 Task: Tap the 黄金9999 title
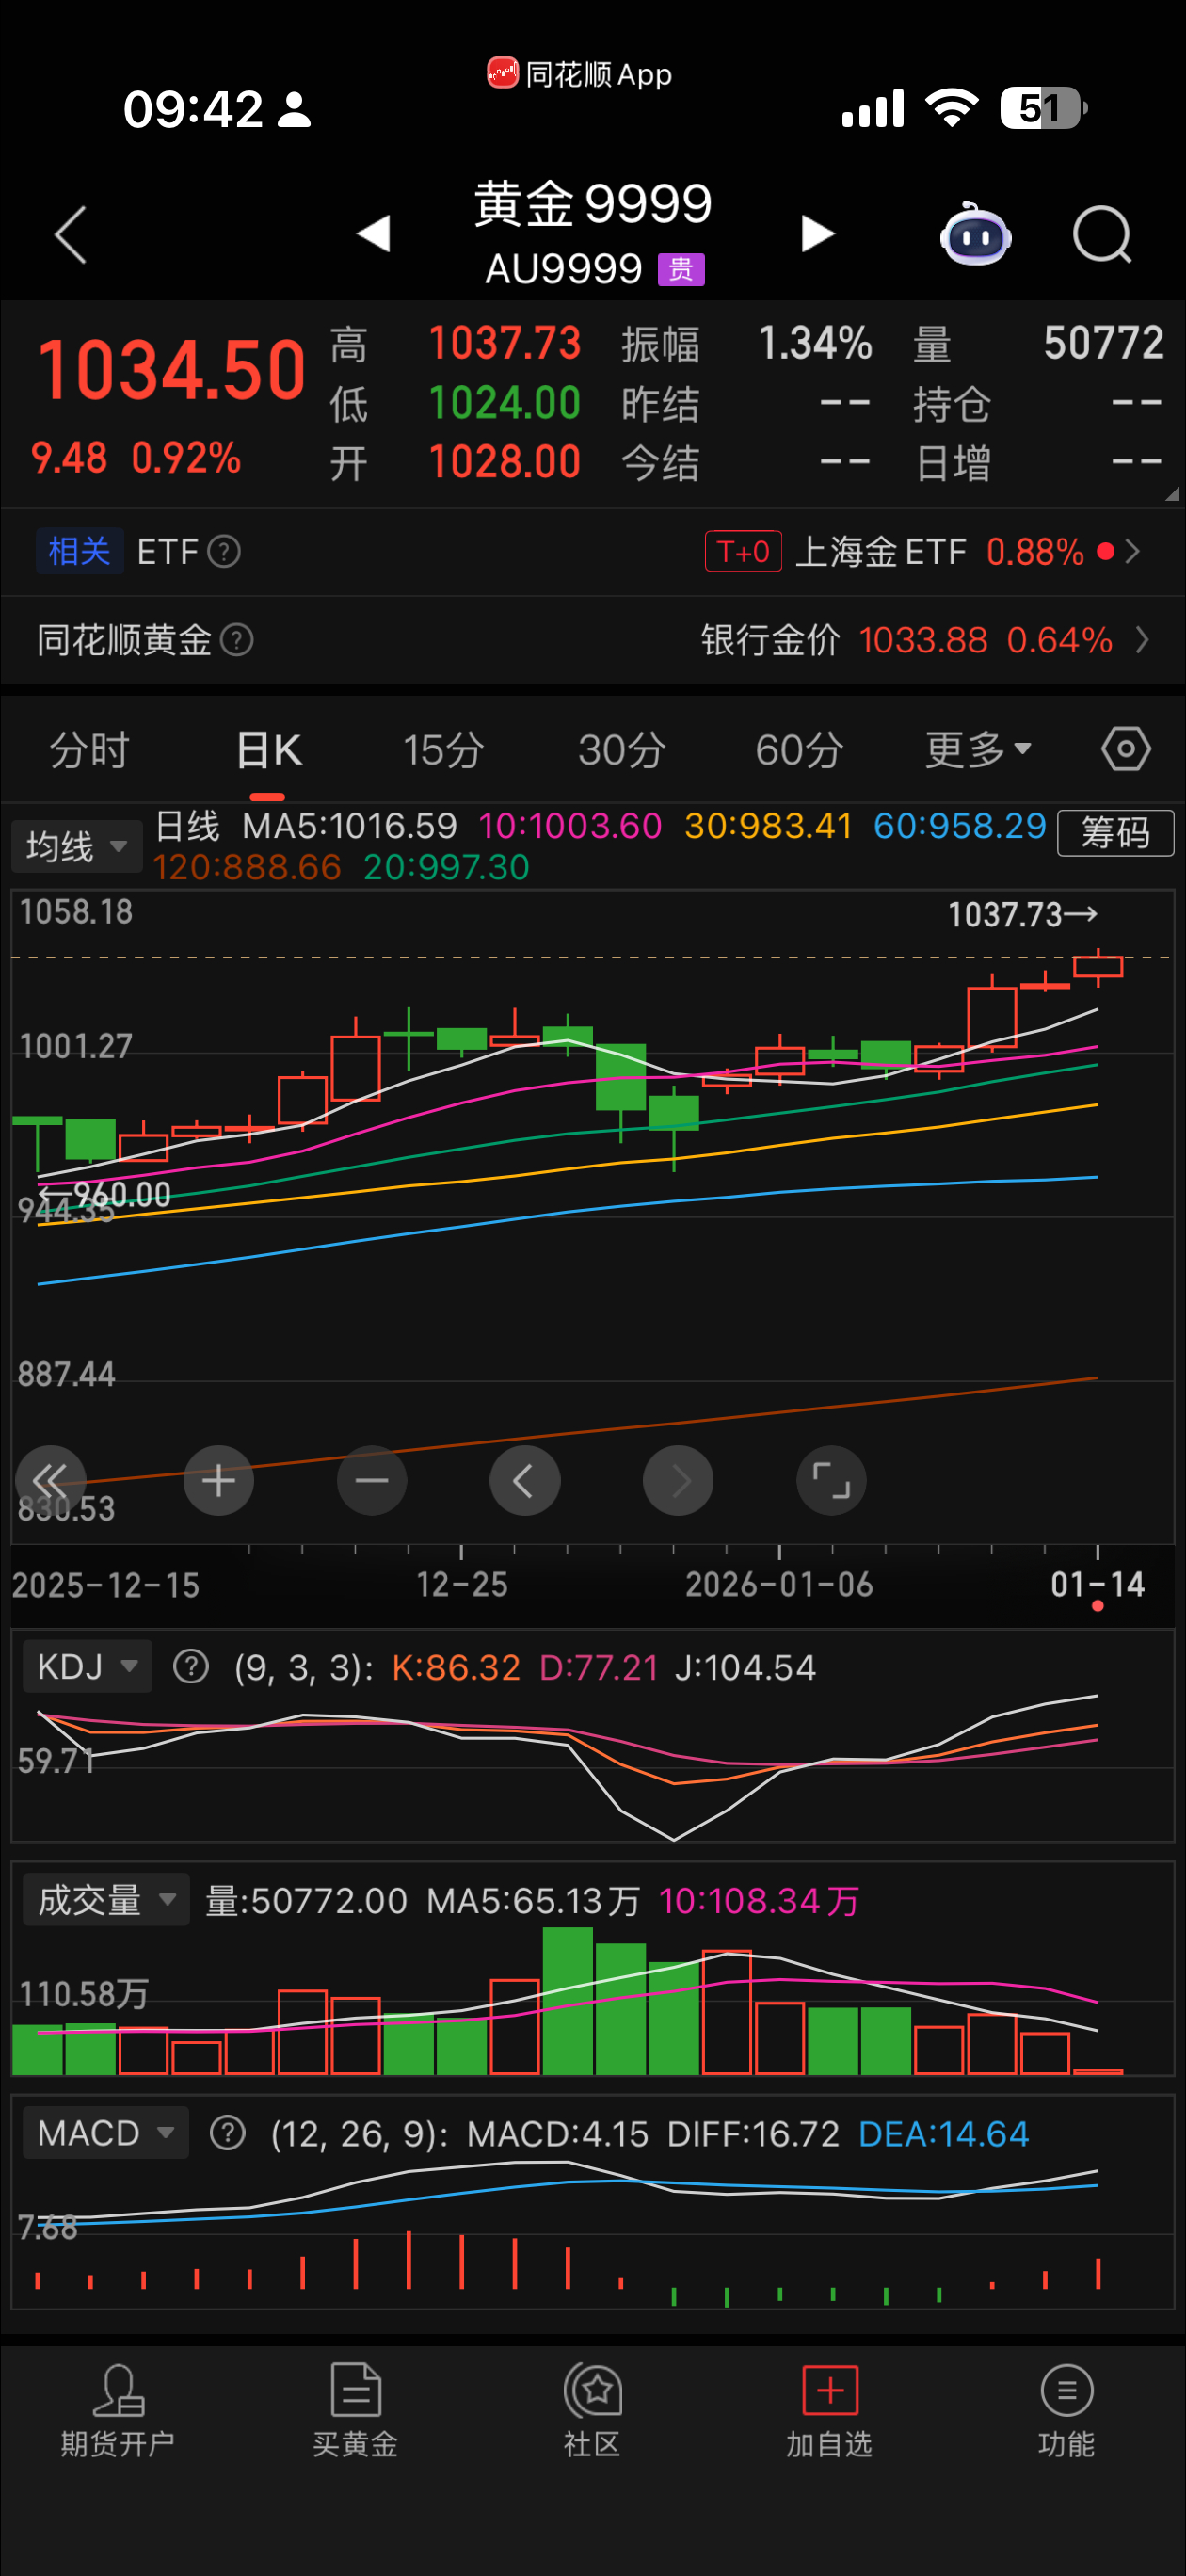(x=593, y=204)
